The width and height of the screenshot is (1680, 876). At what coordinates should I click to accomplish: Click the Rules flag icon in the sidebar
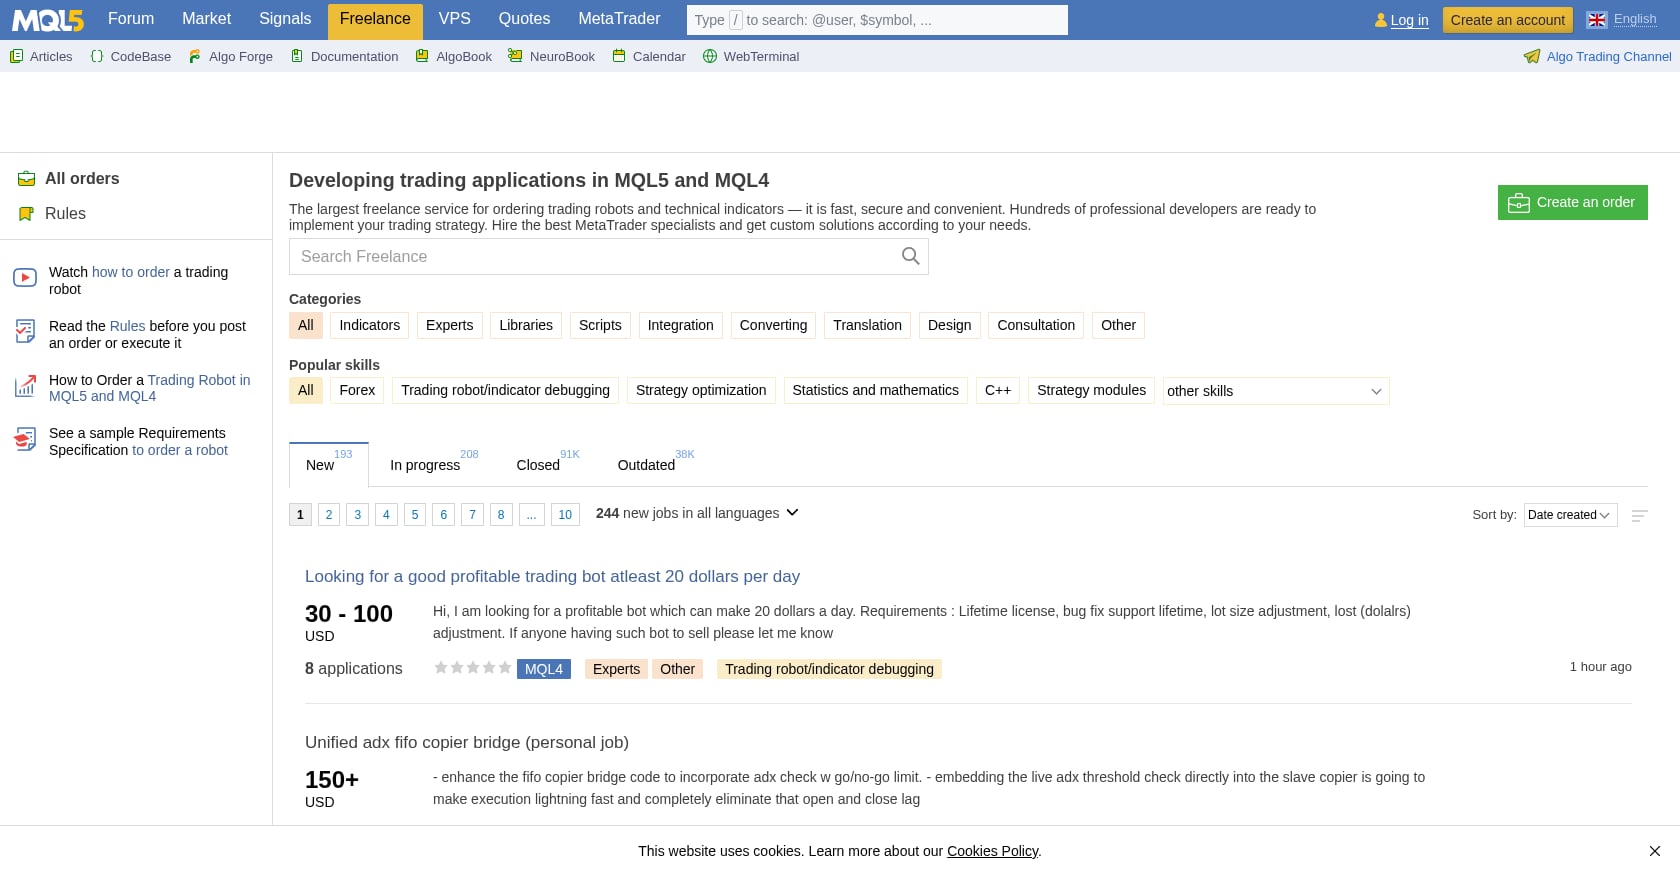pyautogui.click(x=27, y=214)
